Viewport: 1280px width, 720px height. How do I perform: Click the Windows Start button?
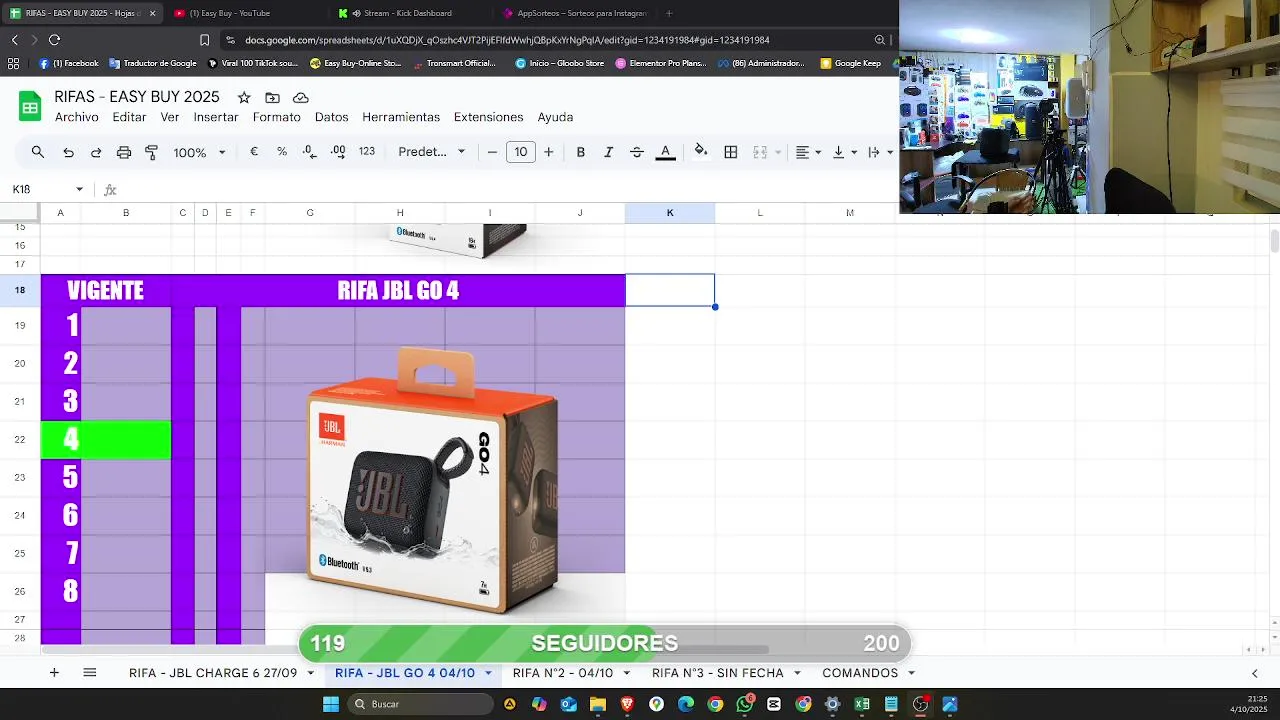point(331,704)
